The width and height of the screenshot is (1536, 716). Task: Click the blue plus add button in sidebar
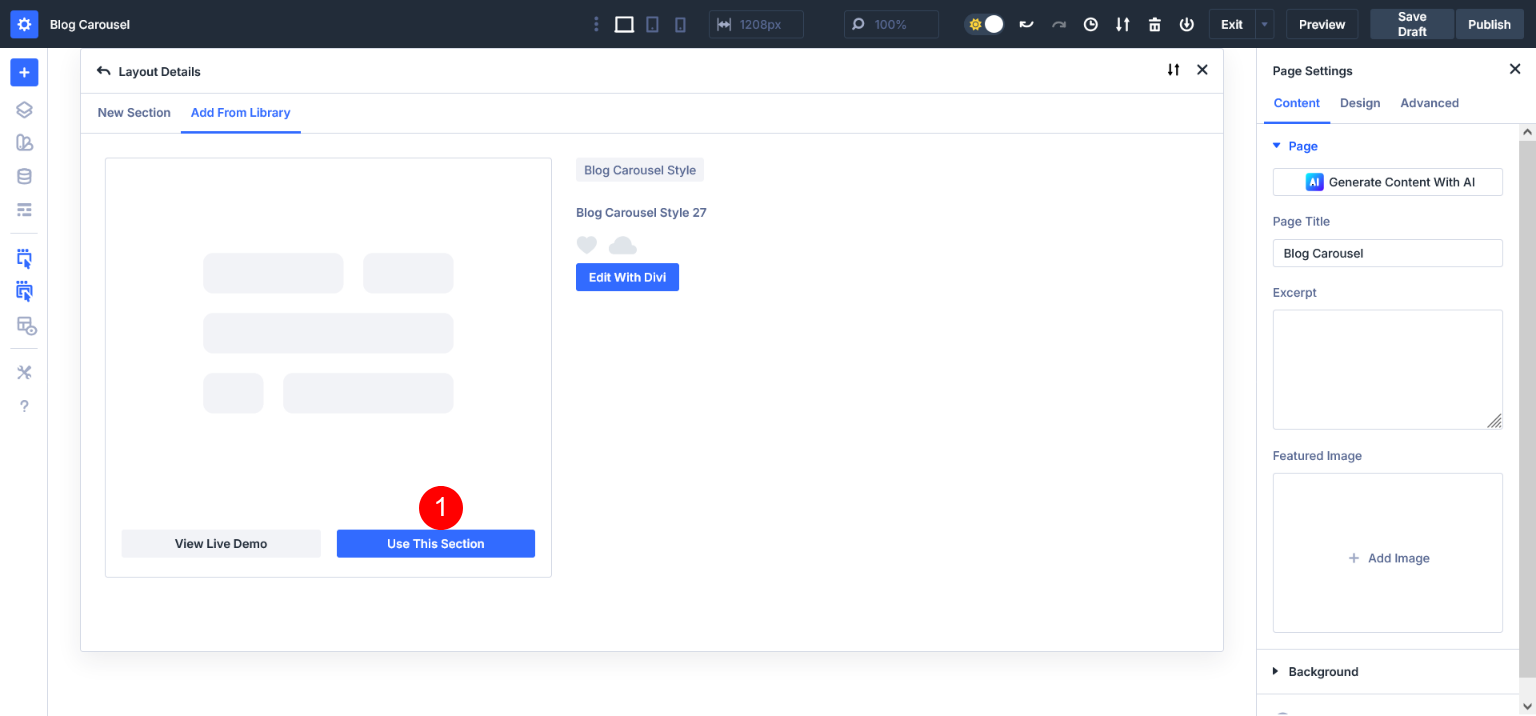[x=24, y=72]
